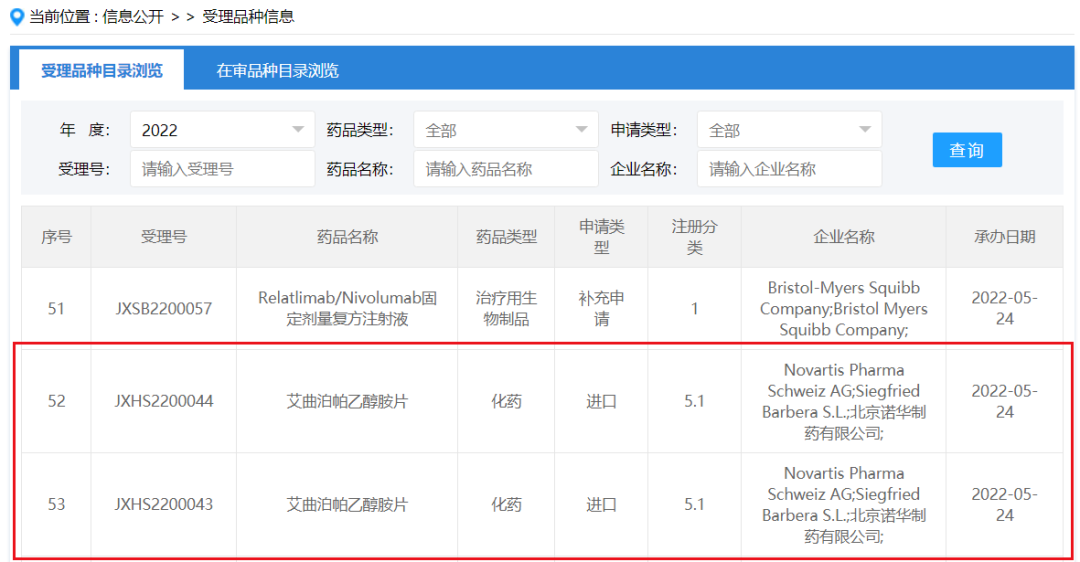Click the 药品名称 column header

pyautogui.click(x=347, y=237)
